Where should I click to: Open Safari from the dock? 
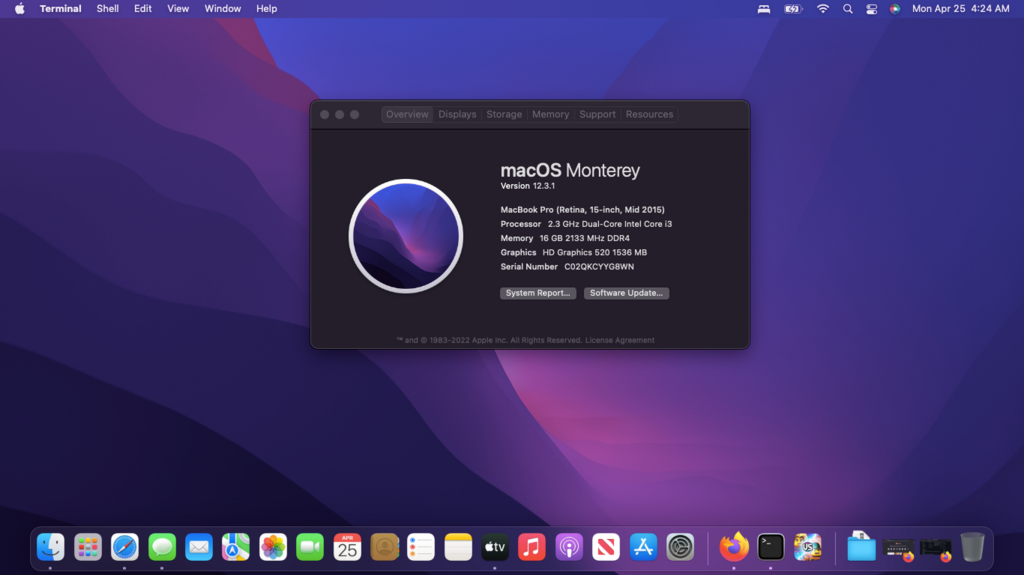coord(125,547)
